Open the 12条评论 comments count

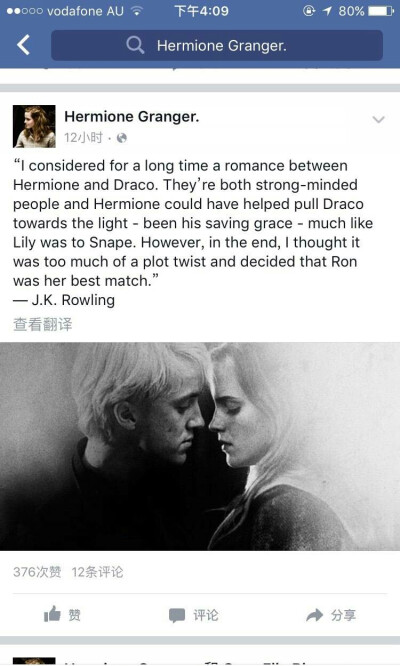[97, 572]
